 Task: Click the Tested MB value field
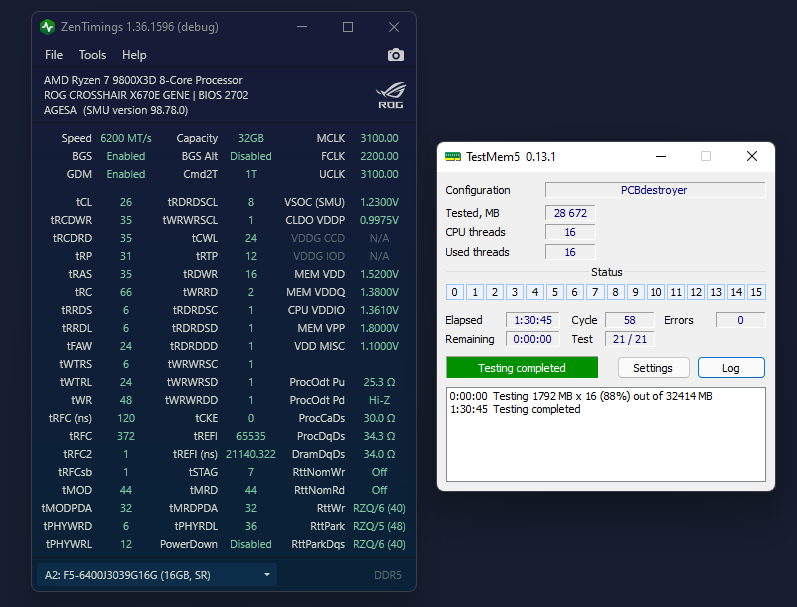(570, 213)
